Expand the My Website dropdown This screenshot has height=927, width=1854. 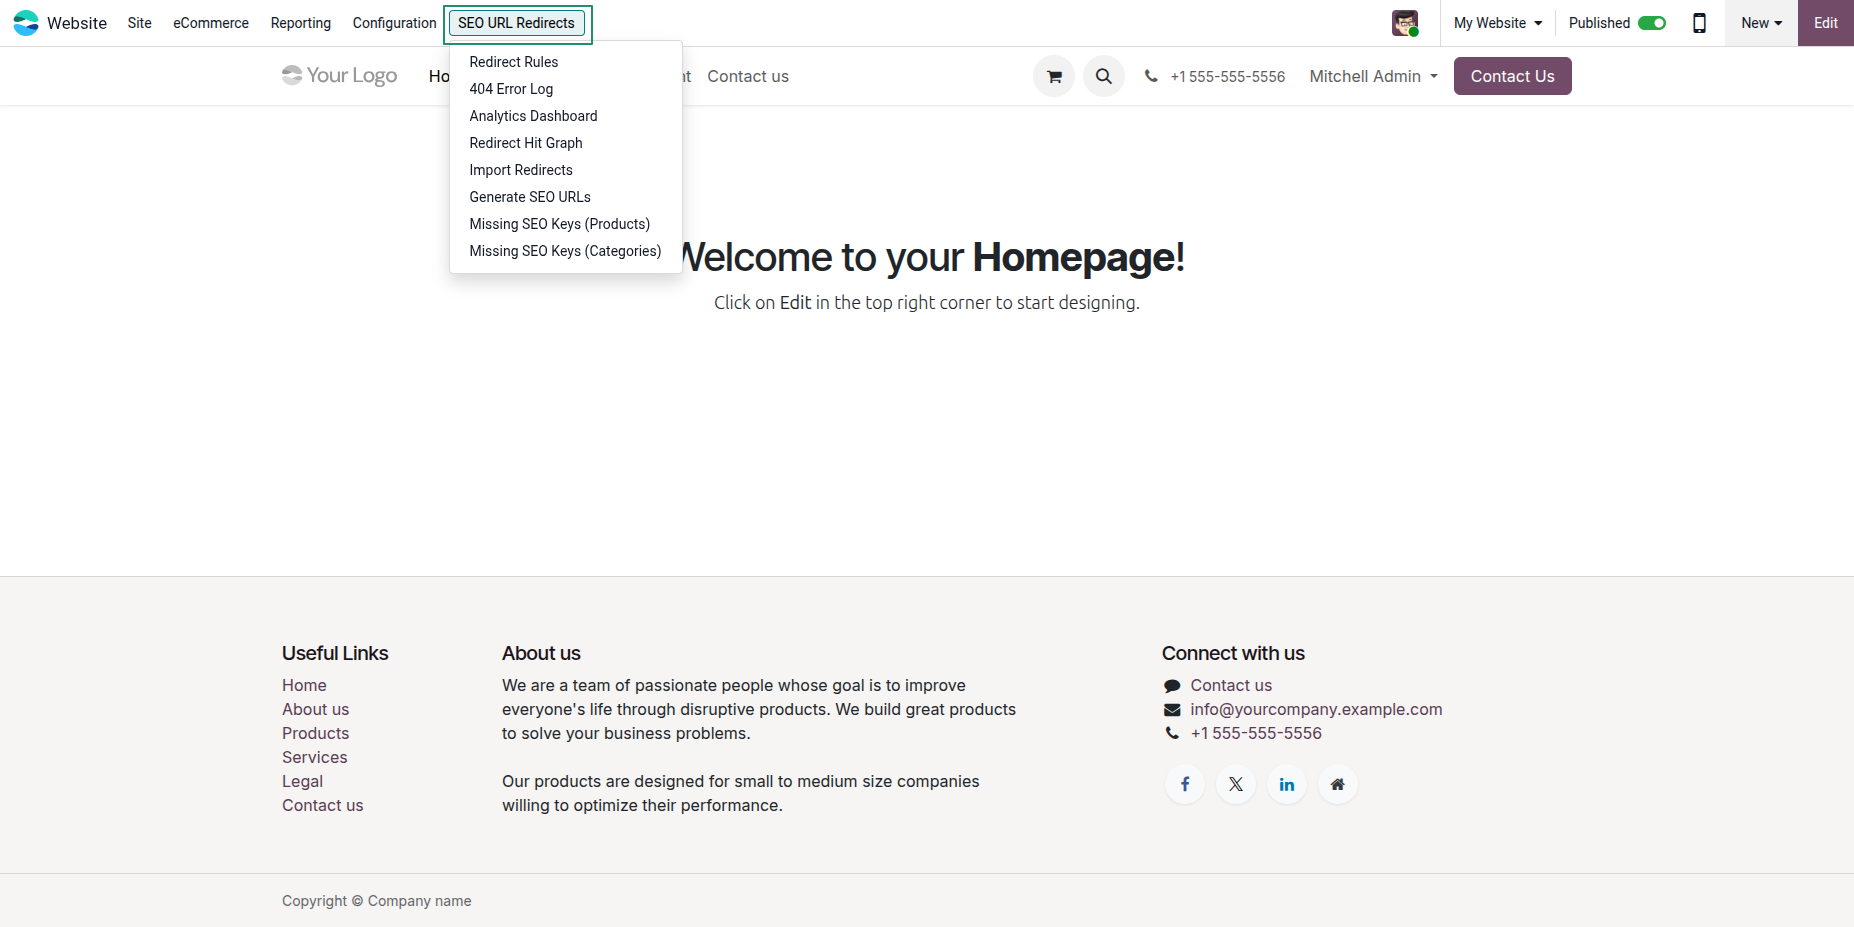click(1498, 23)
